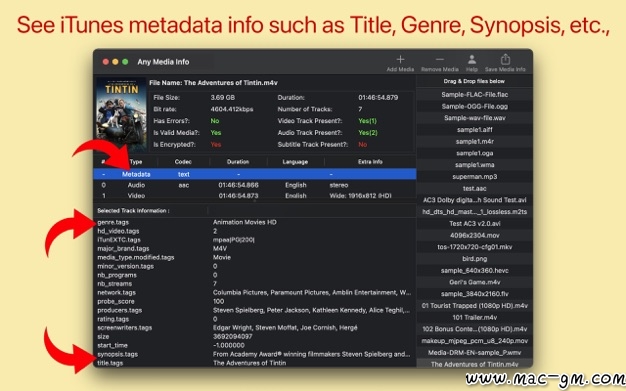Image resolution: width=626 pixels, height=391 pixels.
Task: Select 01 Tourist Trapped (1080p HD).m4v
Action: click(x=474, y=306)
